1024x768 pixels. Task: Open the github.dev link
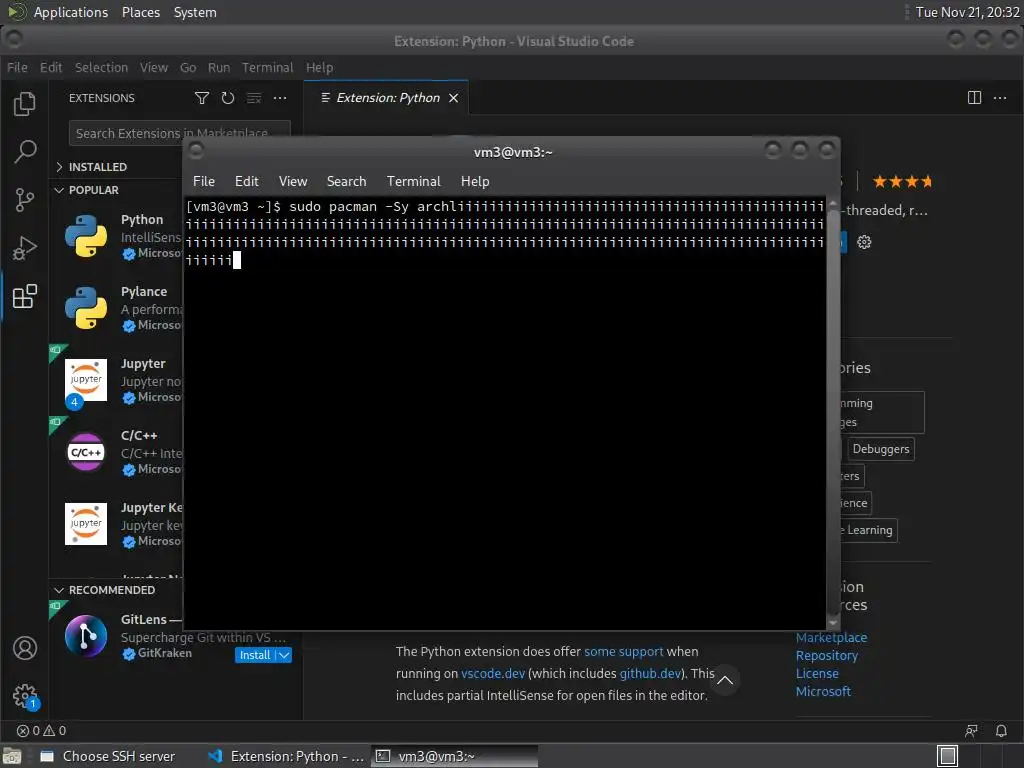650,673
